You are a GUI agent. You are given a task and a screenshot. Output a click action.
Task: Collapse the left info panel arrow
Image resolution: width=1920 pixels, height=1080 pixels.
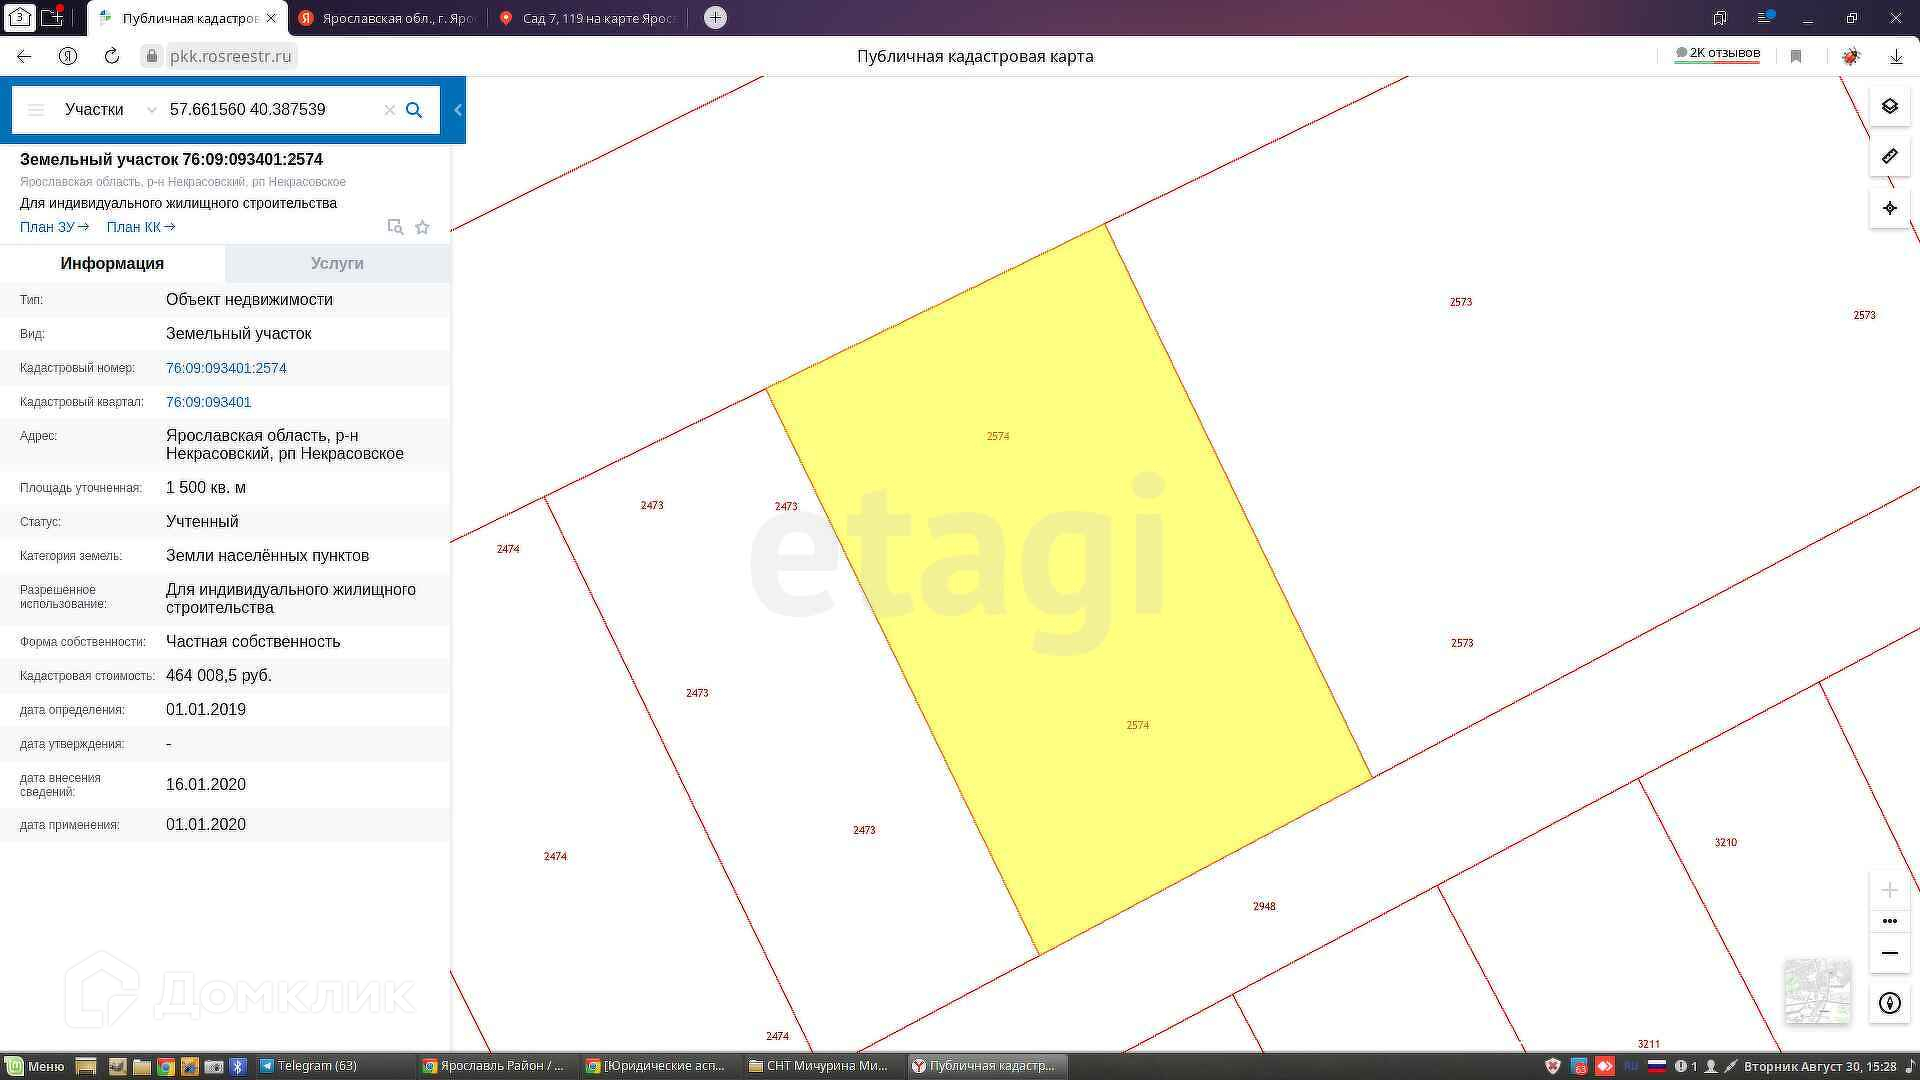(458, 110)
